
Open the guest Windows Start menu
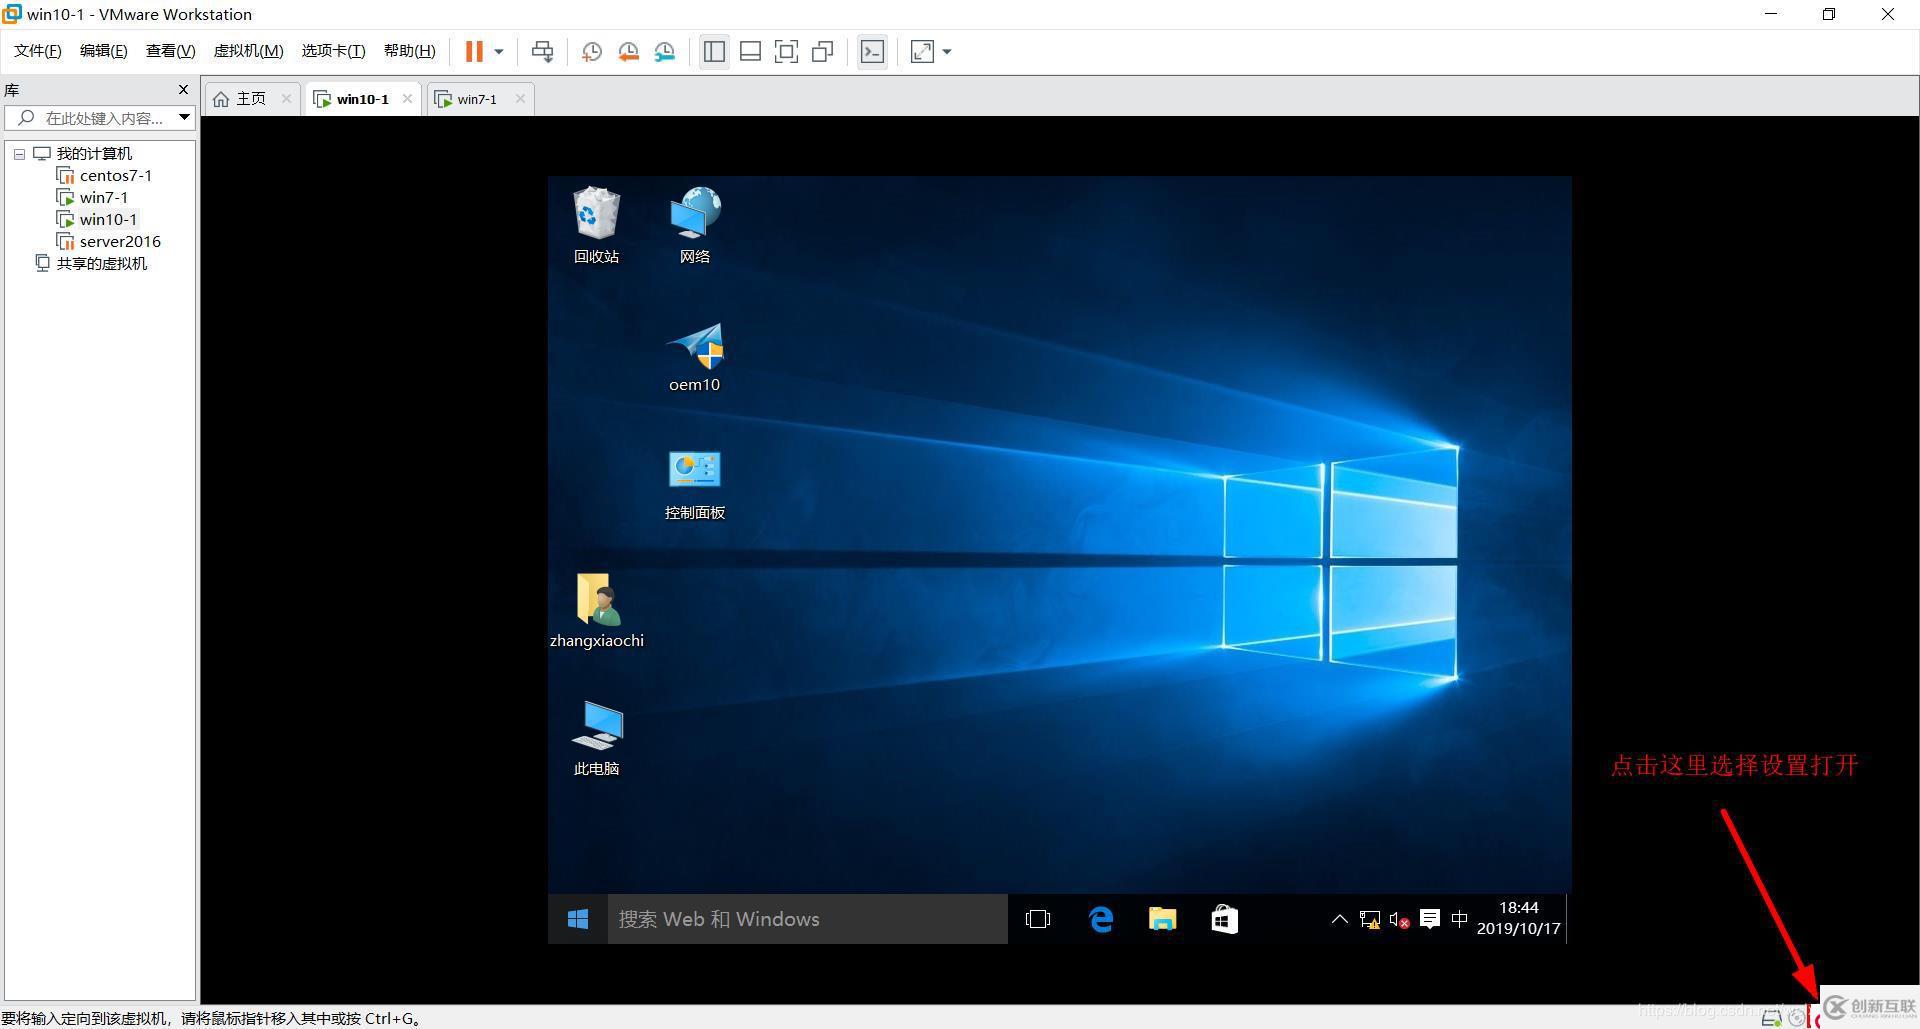[577, 919]
